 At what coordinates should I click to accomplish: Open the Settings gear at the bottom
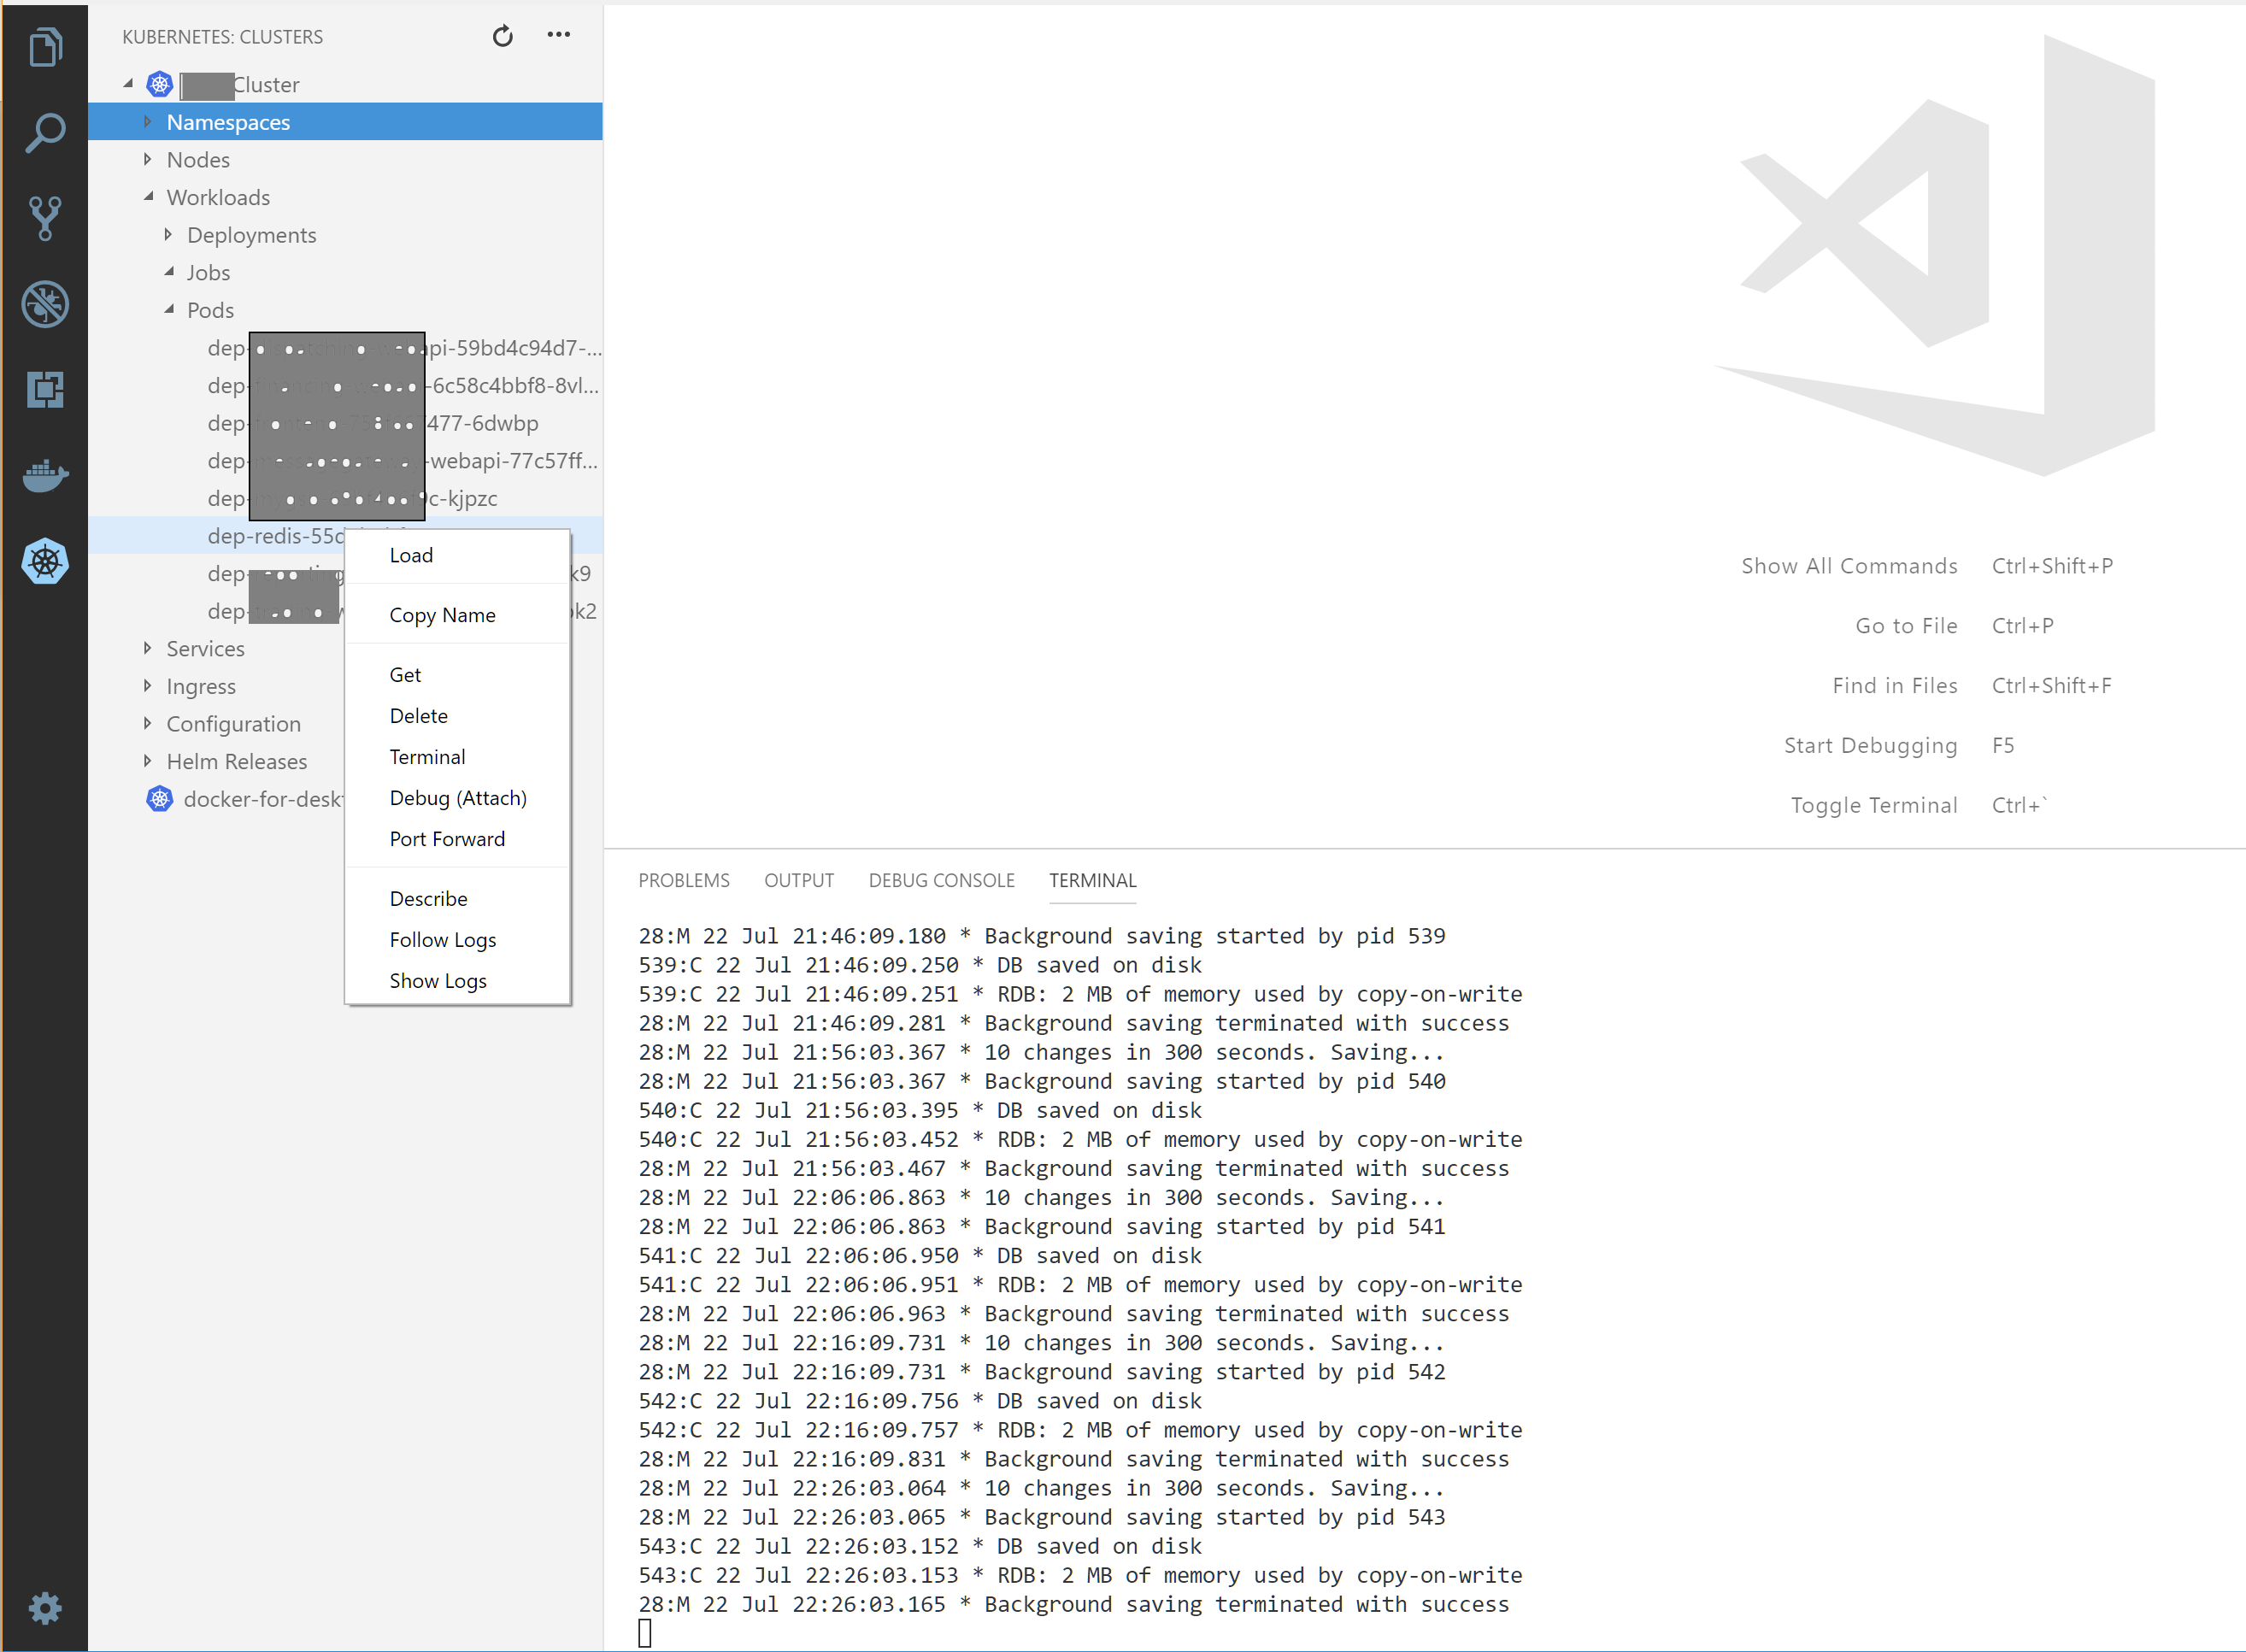click(x=45, y=1608)
